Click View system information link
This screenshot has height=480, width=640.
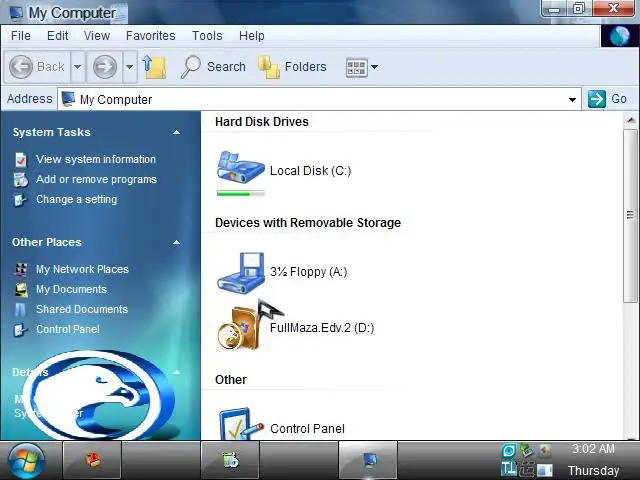pos(96,159)
